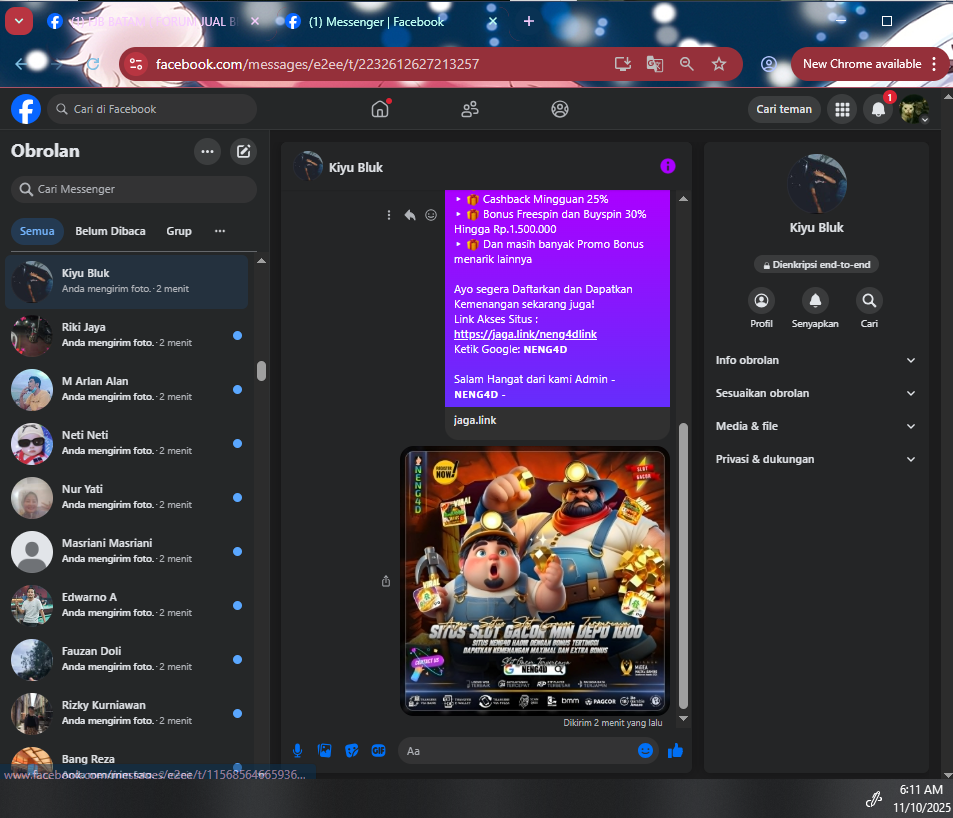Open the jaga.link/neng4dlink hyperlink
The height and width of the screenshot is (818, 953).
coord(525,334)
